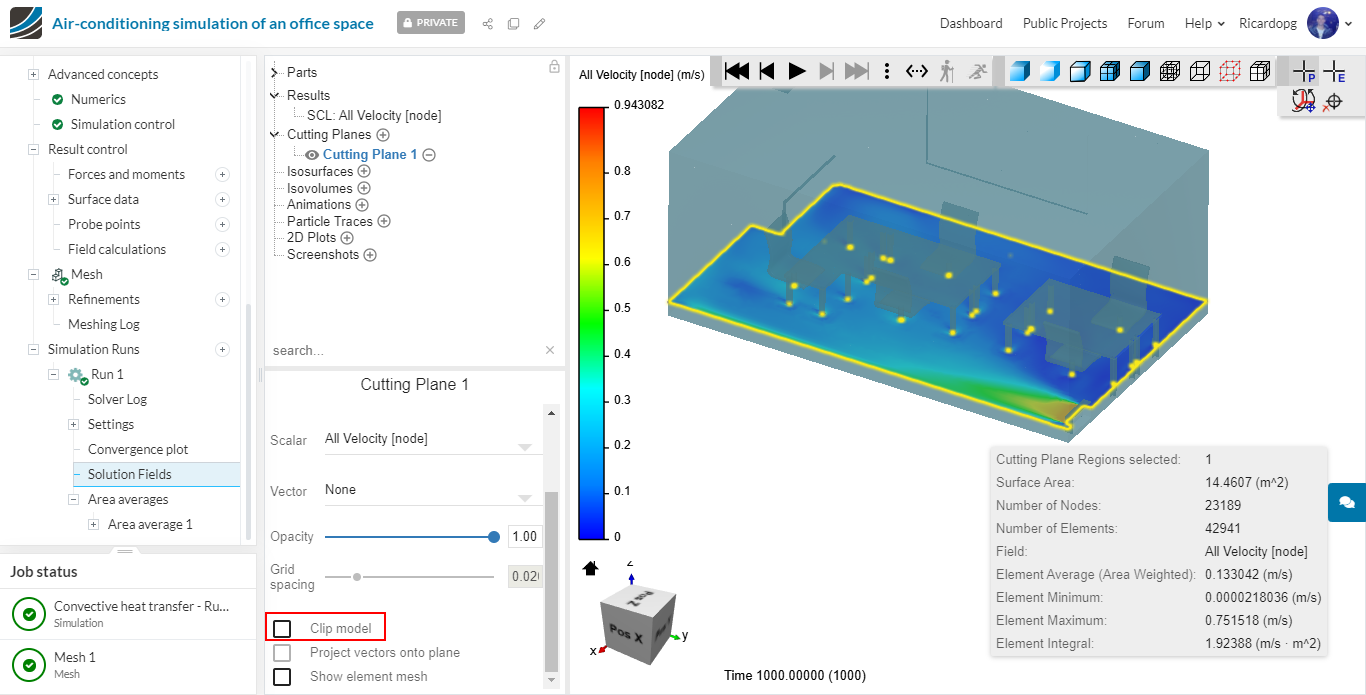Click the target crosshair reset icon

1332,101
